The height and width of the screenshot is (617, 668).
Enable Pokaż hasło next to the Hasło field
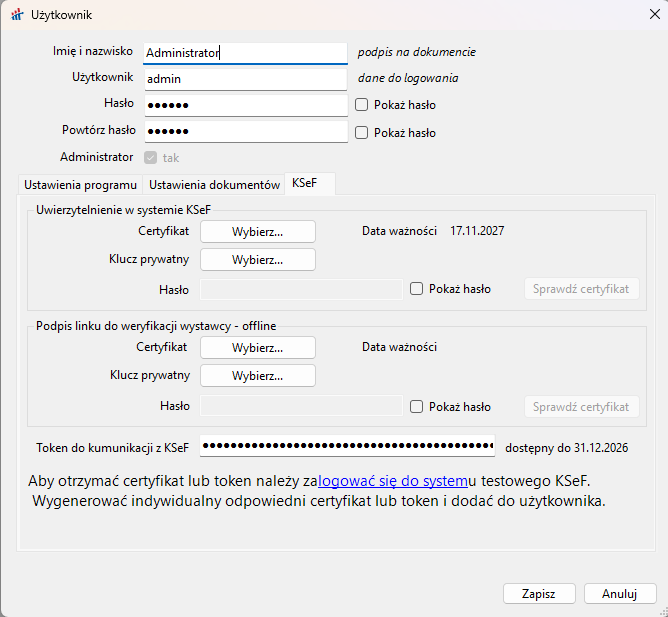click(362, 105)
